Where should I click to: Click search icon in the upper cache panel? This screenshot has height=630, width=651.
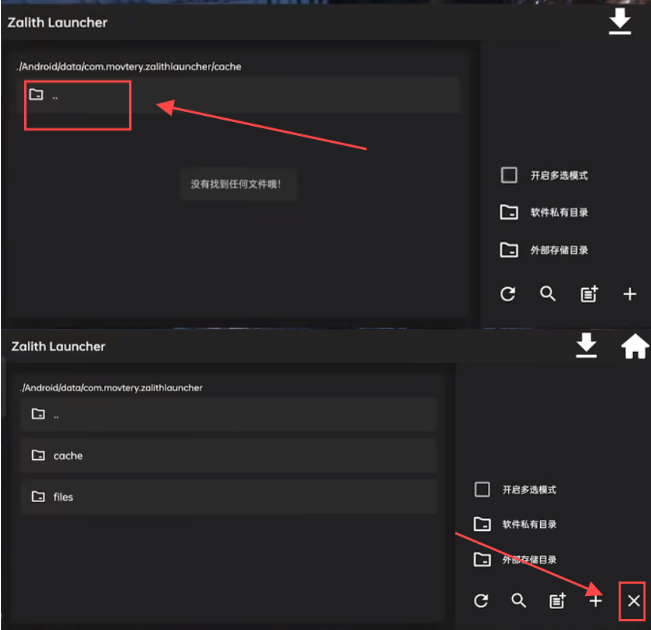(548, 294)
